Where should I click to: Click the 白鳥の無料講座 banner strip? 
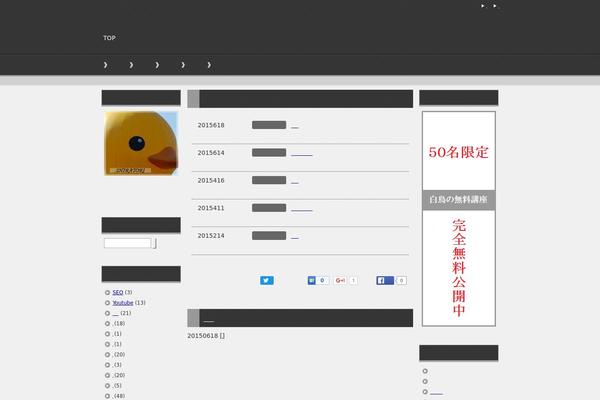point(459,200)
